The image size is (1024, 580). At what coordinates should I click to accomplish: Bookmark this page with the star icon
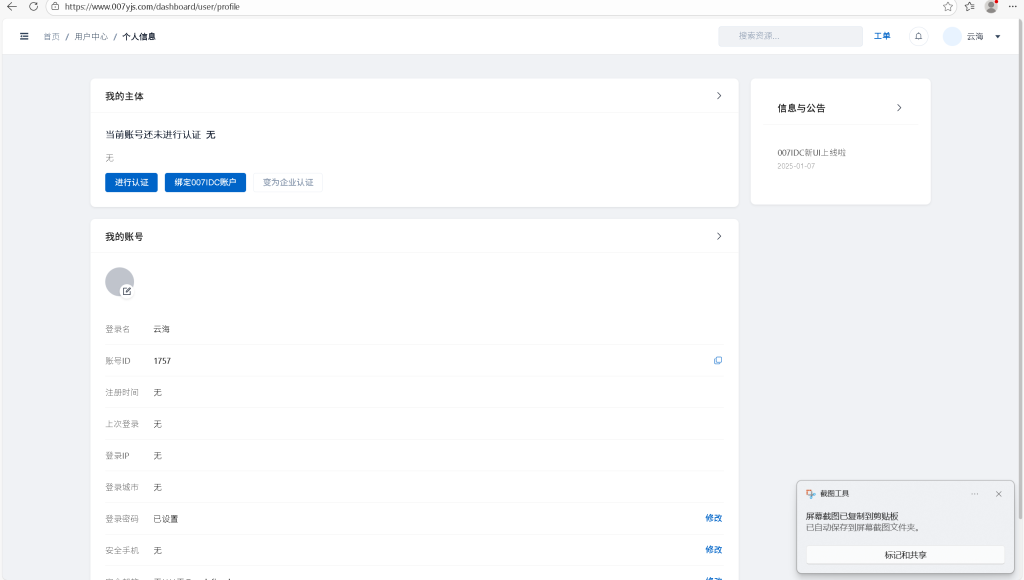pos(948,6)
